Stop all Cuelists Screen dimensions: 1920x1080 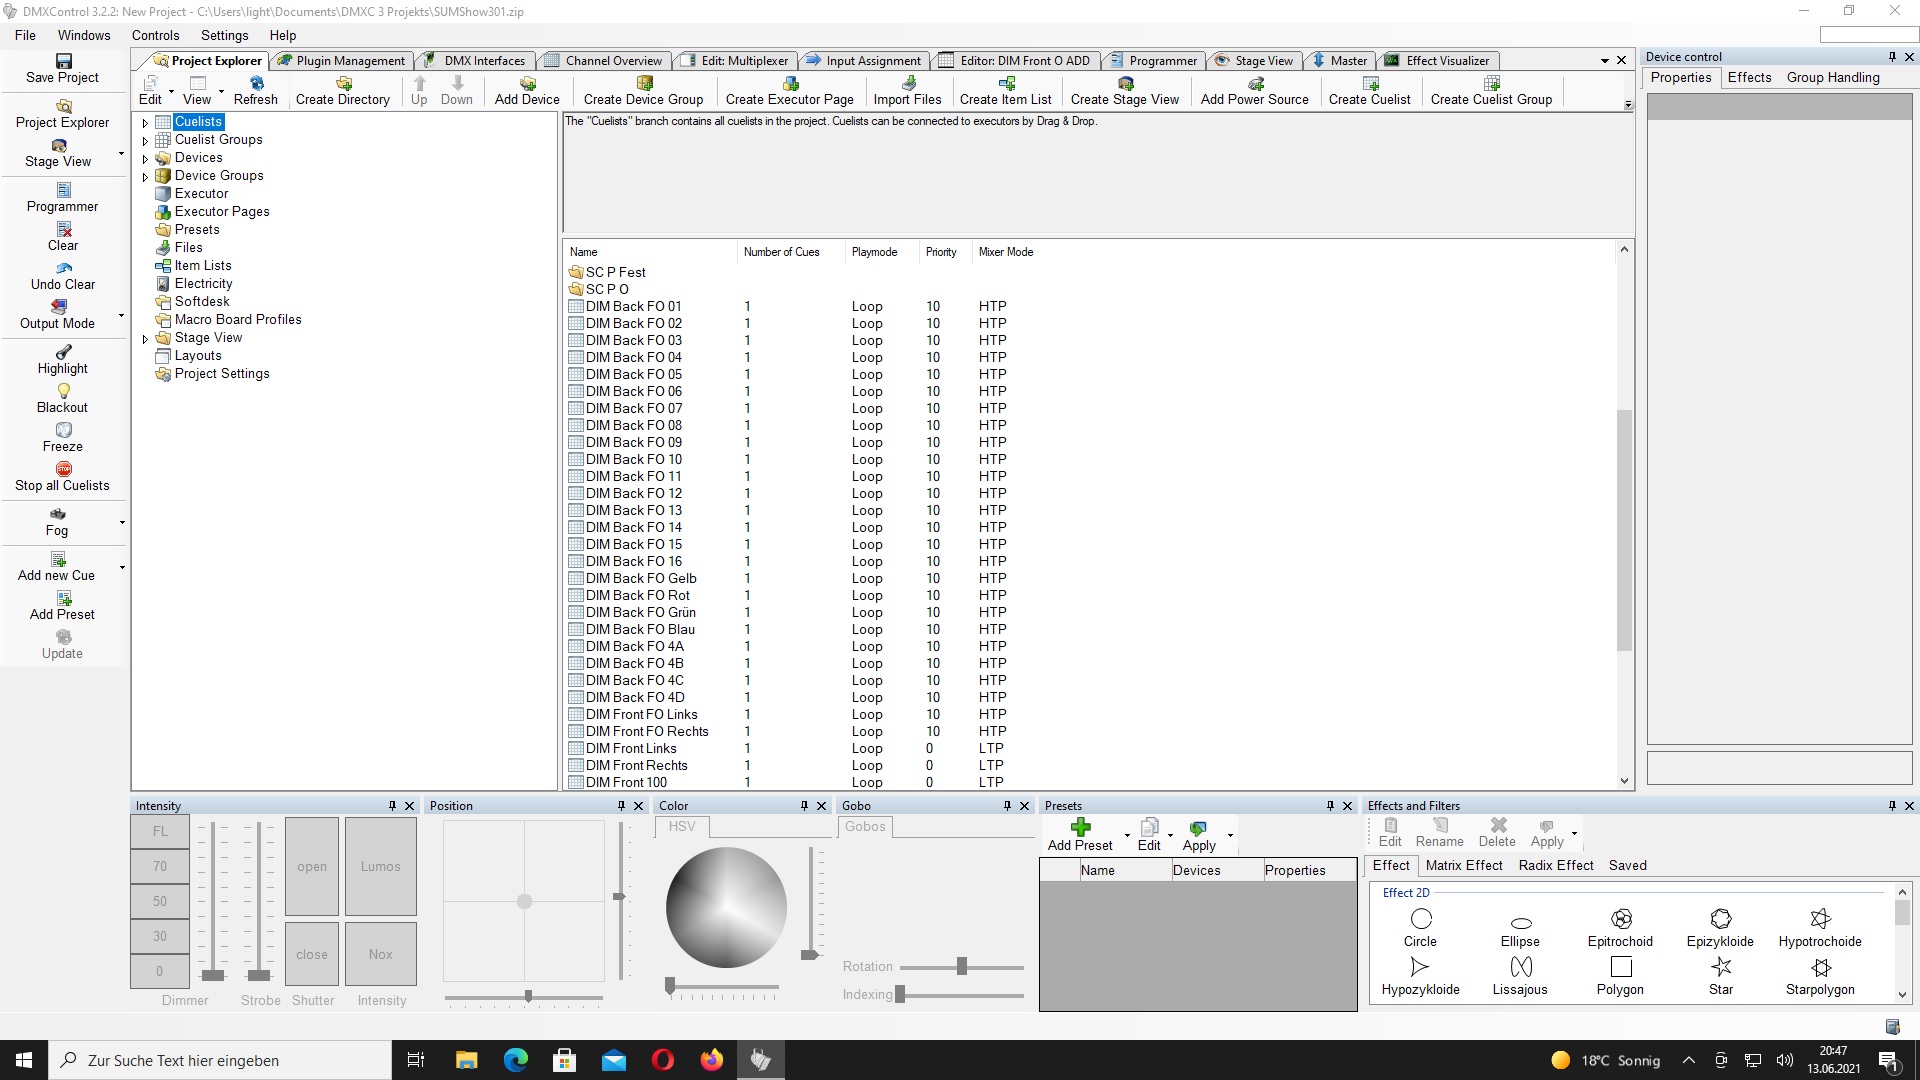[x=62, y=476]
